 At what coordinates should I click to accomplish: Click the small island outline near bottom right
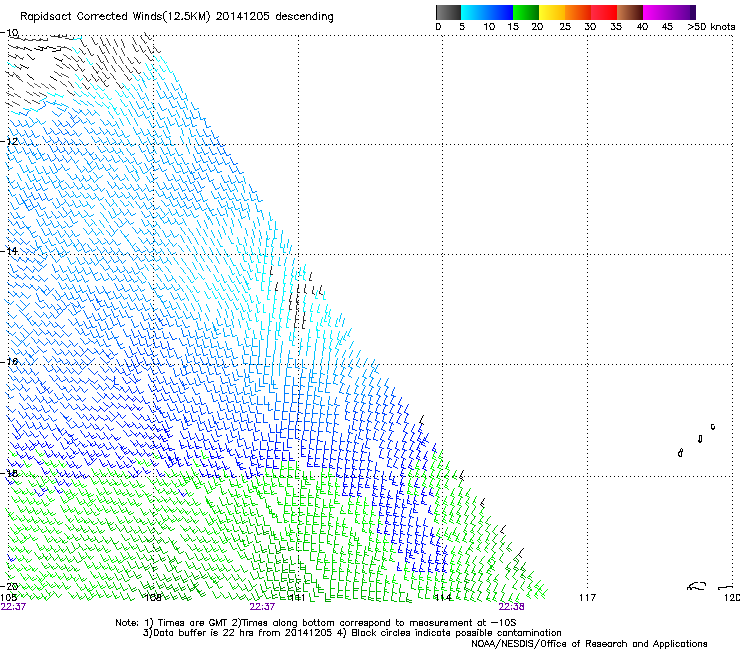pyautogui.click(x=697, y=586)
